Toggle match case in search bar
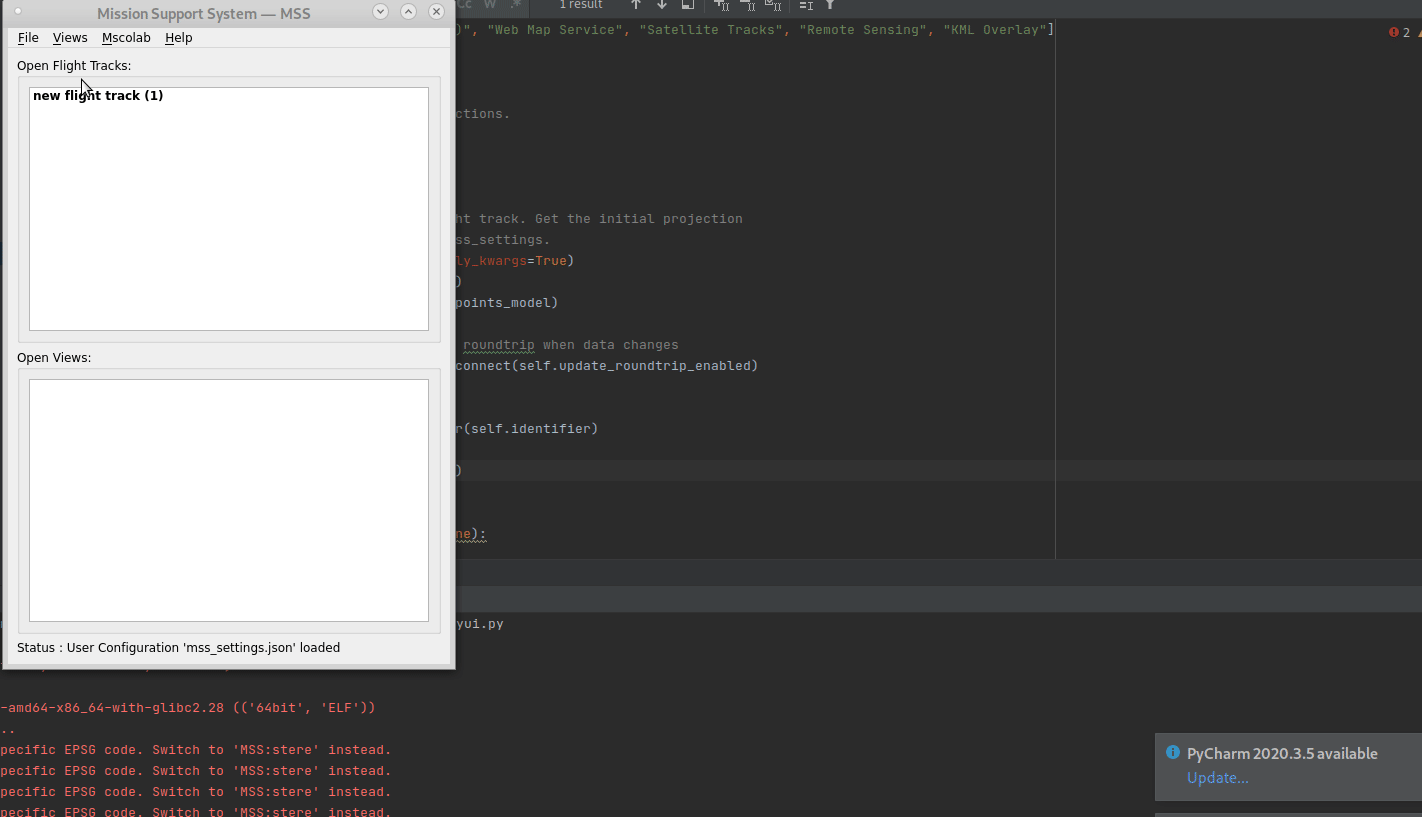Image resolution: width=1422 pixels, height=817 pixels. (x=462, y=5)
